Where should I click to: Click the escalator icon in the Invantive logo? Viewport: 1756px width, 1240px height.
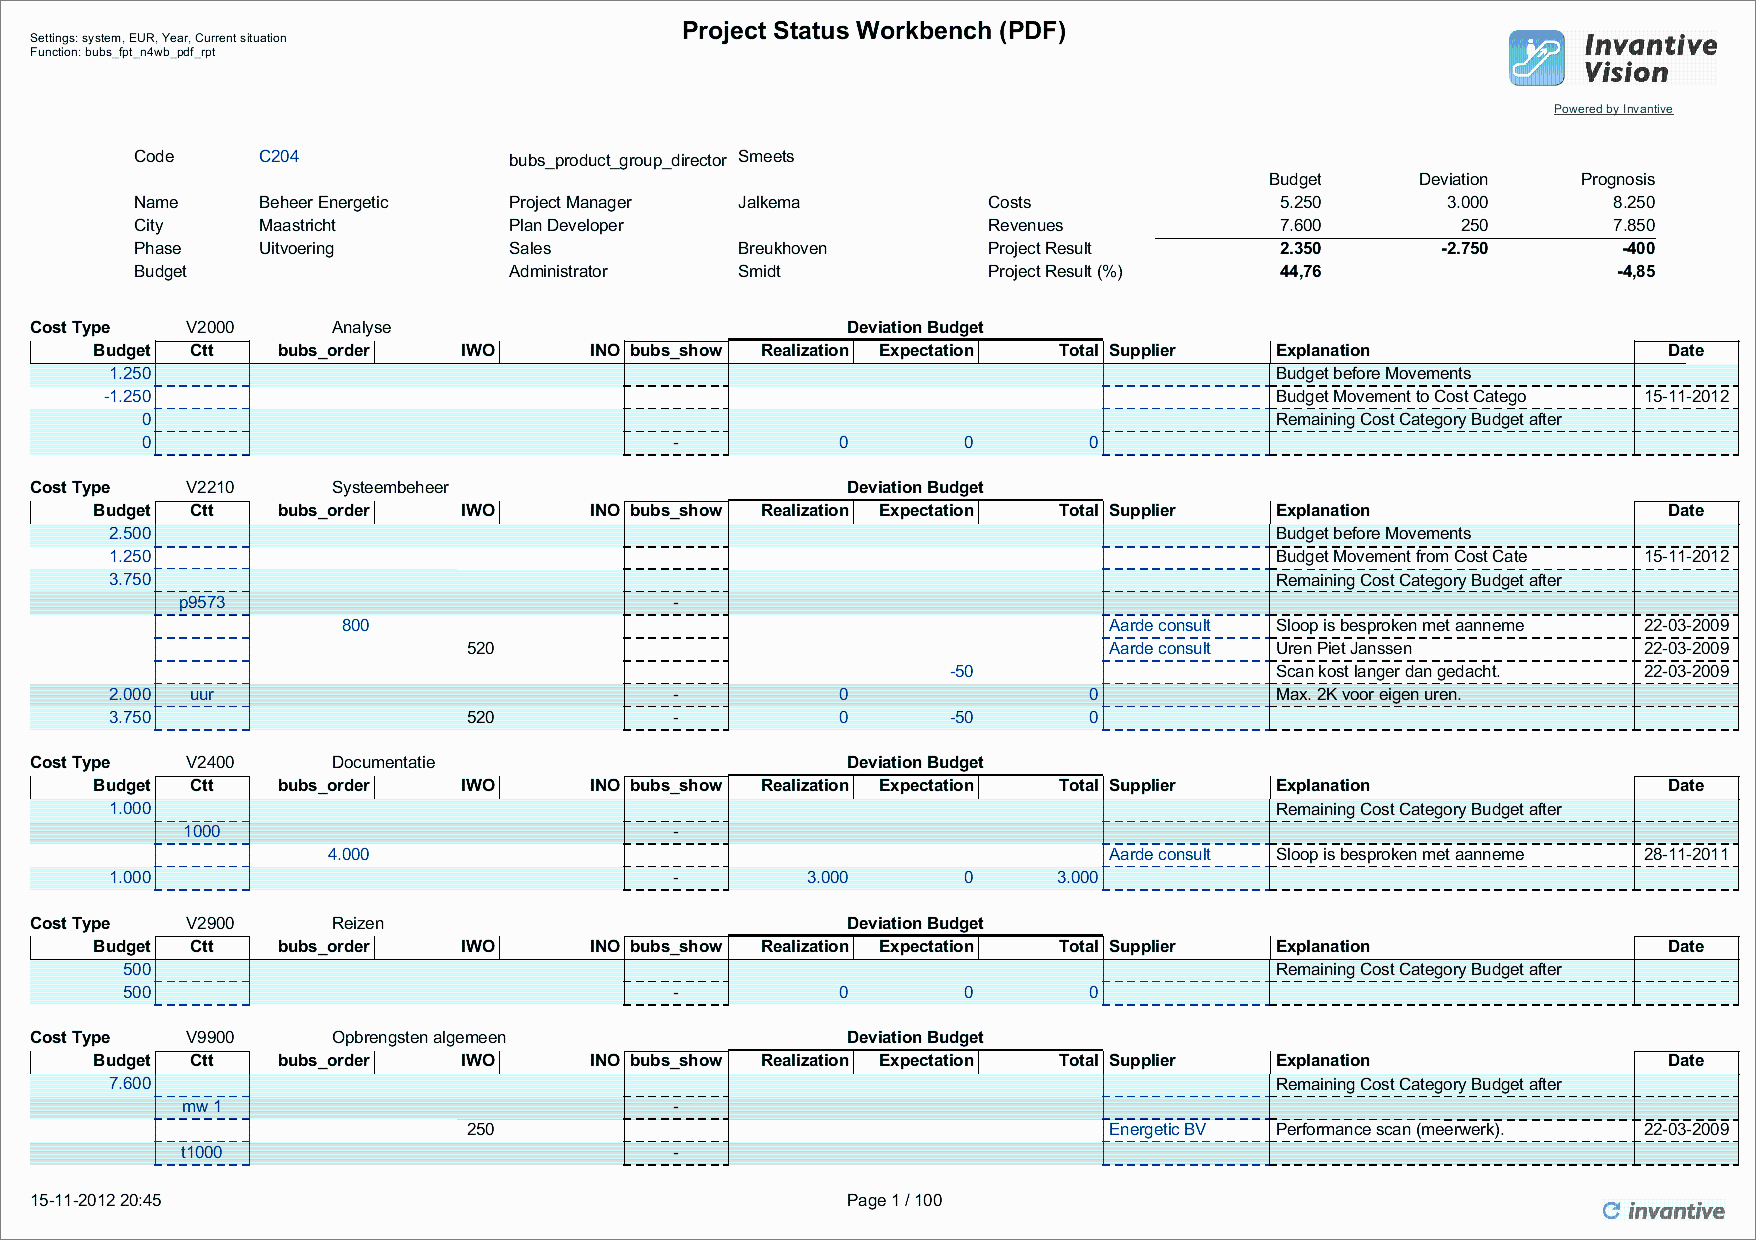coord(1535,57)
